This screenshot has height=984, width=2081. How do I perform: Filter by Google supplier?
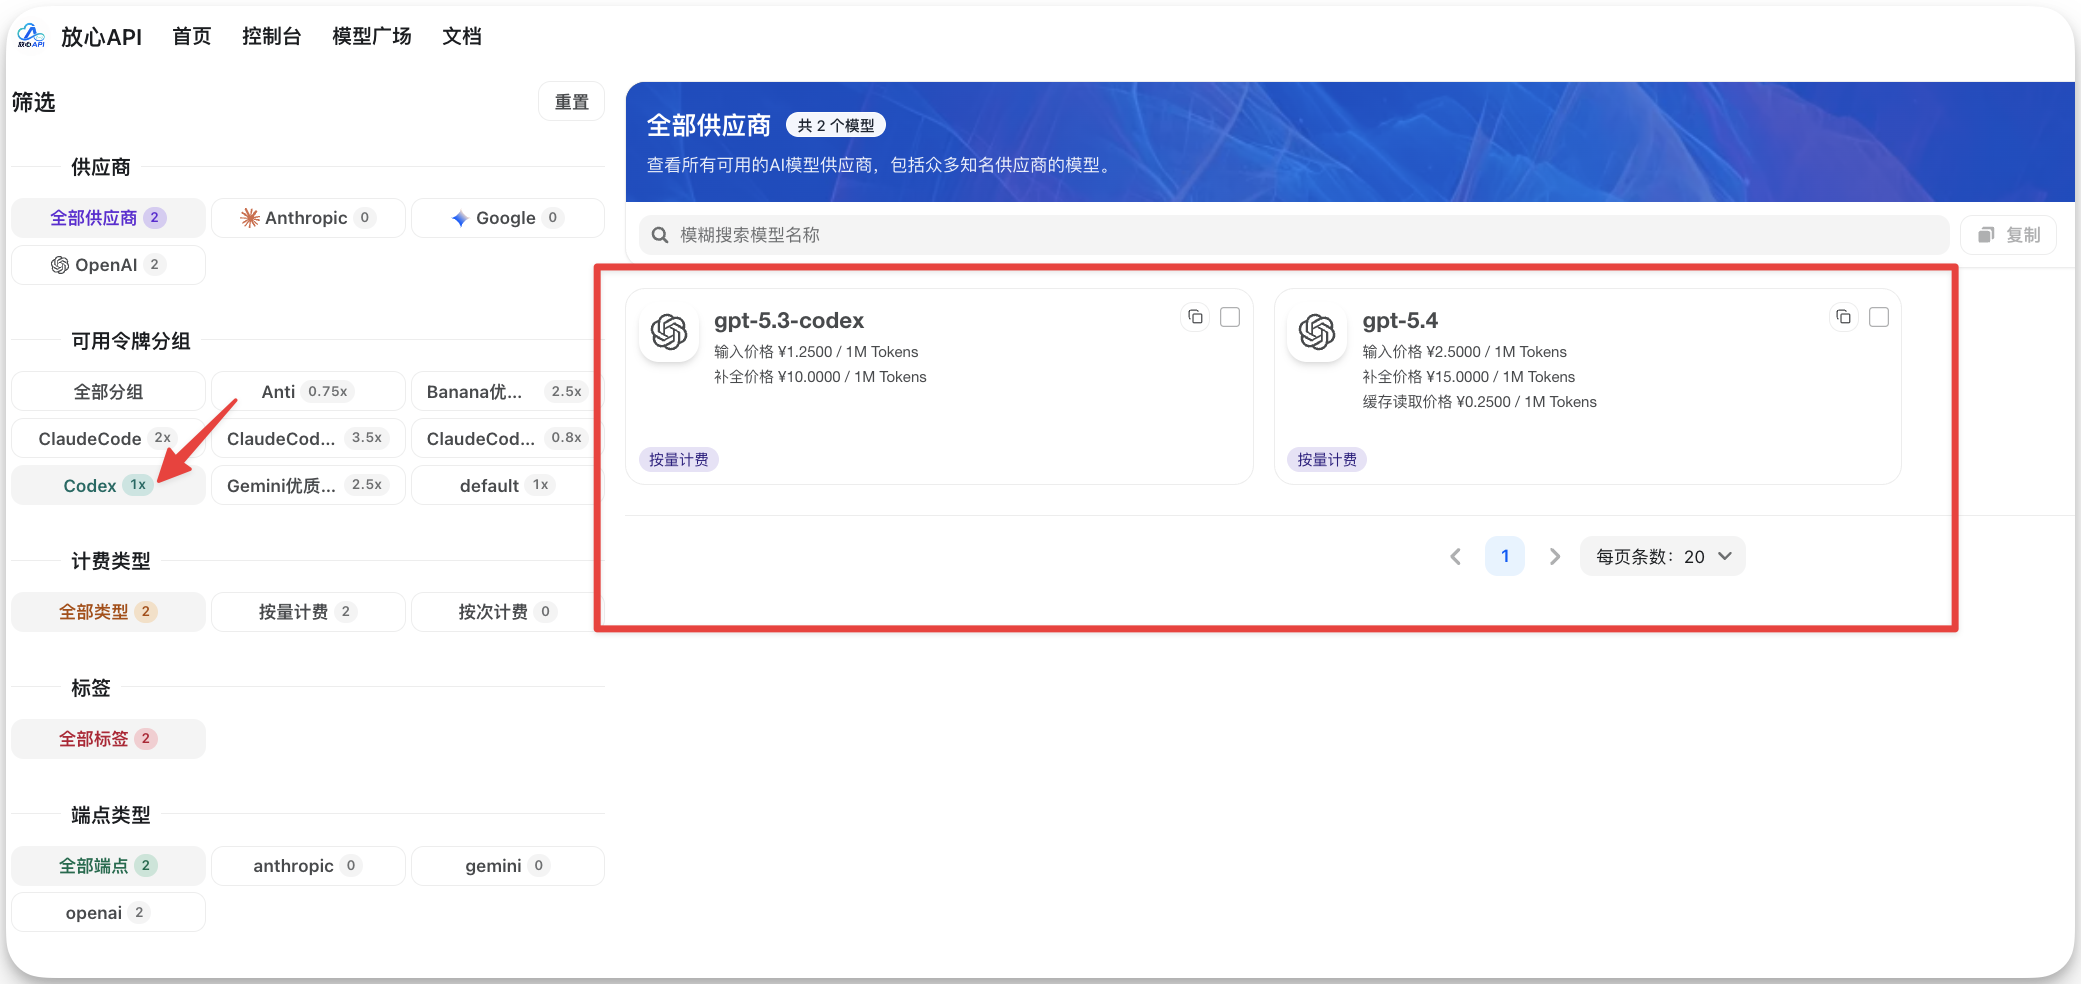pos(508,218)
